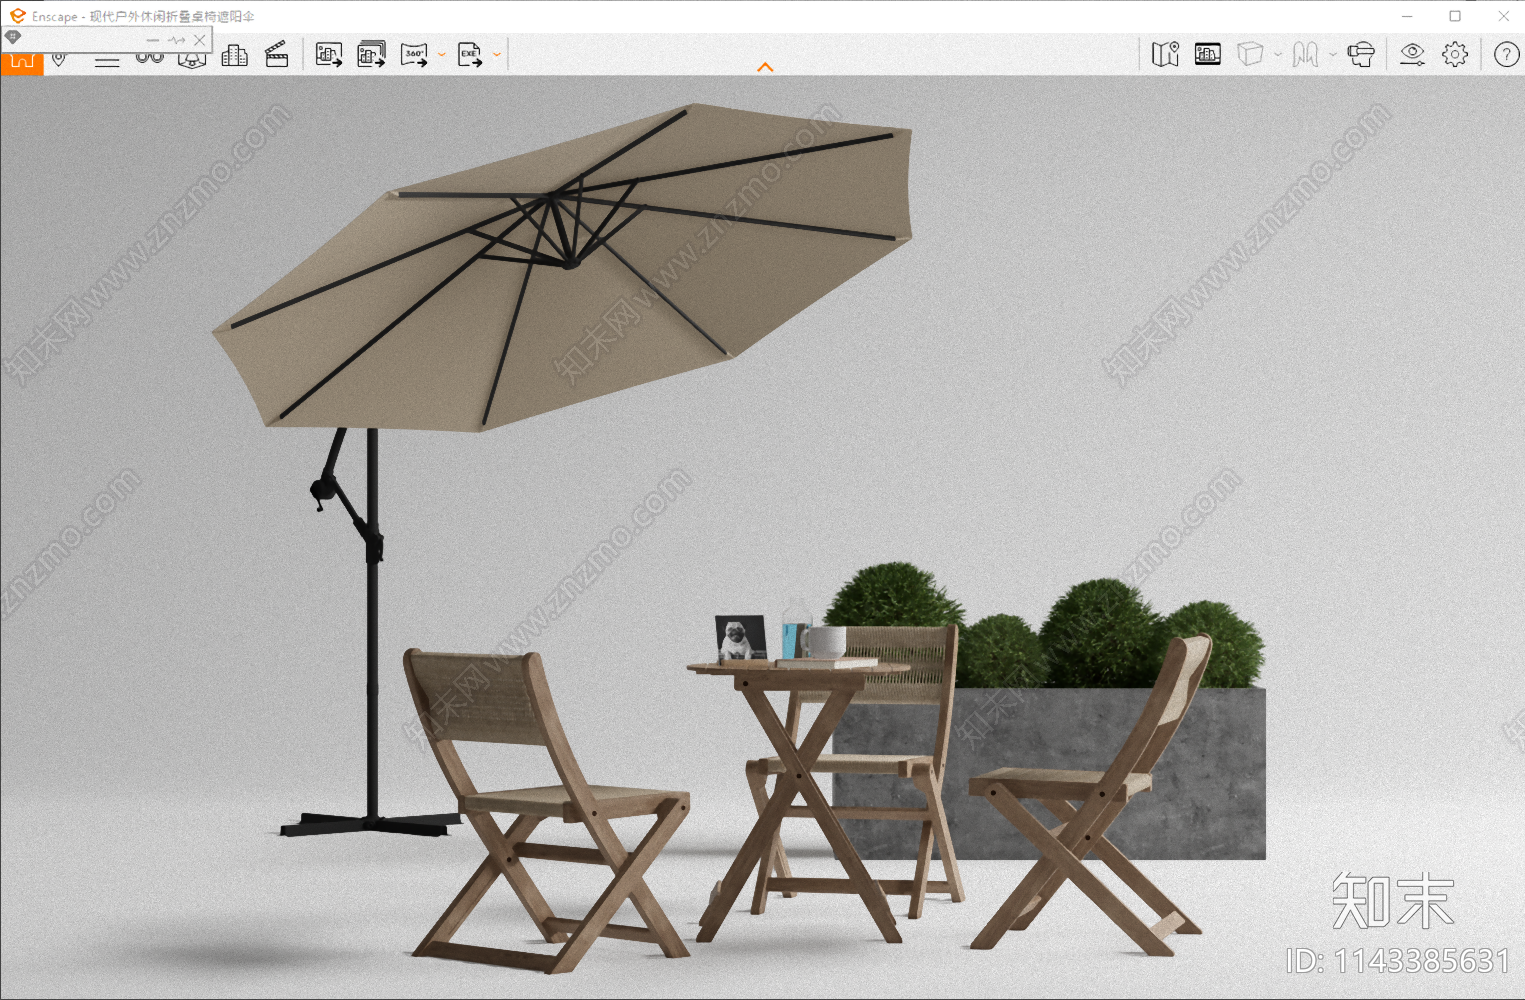
Task: Click the Screenshot export icon
Action: pos(329,55)
